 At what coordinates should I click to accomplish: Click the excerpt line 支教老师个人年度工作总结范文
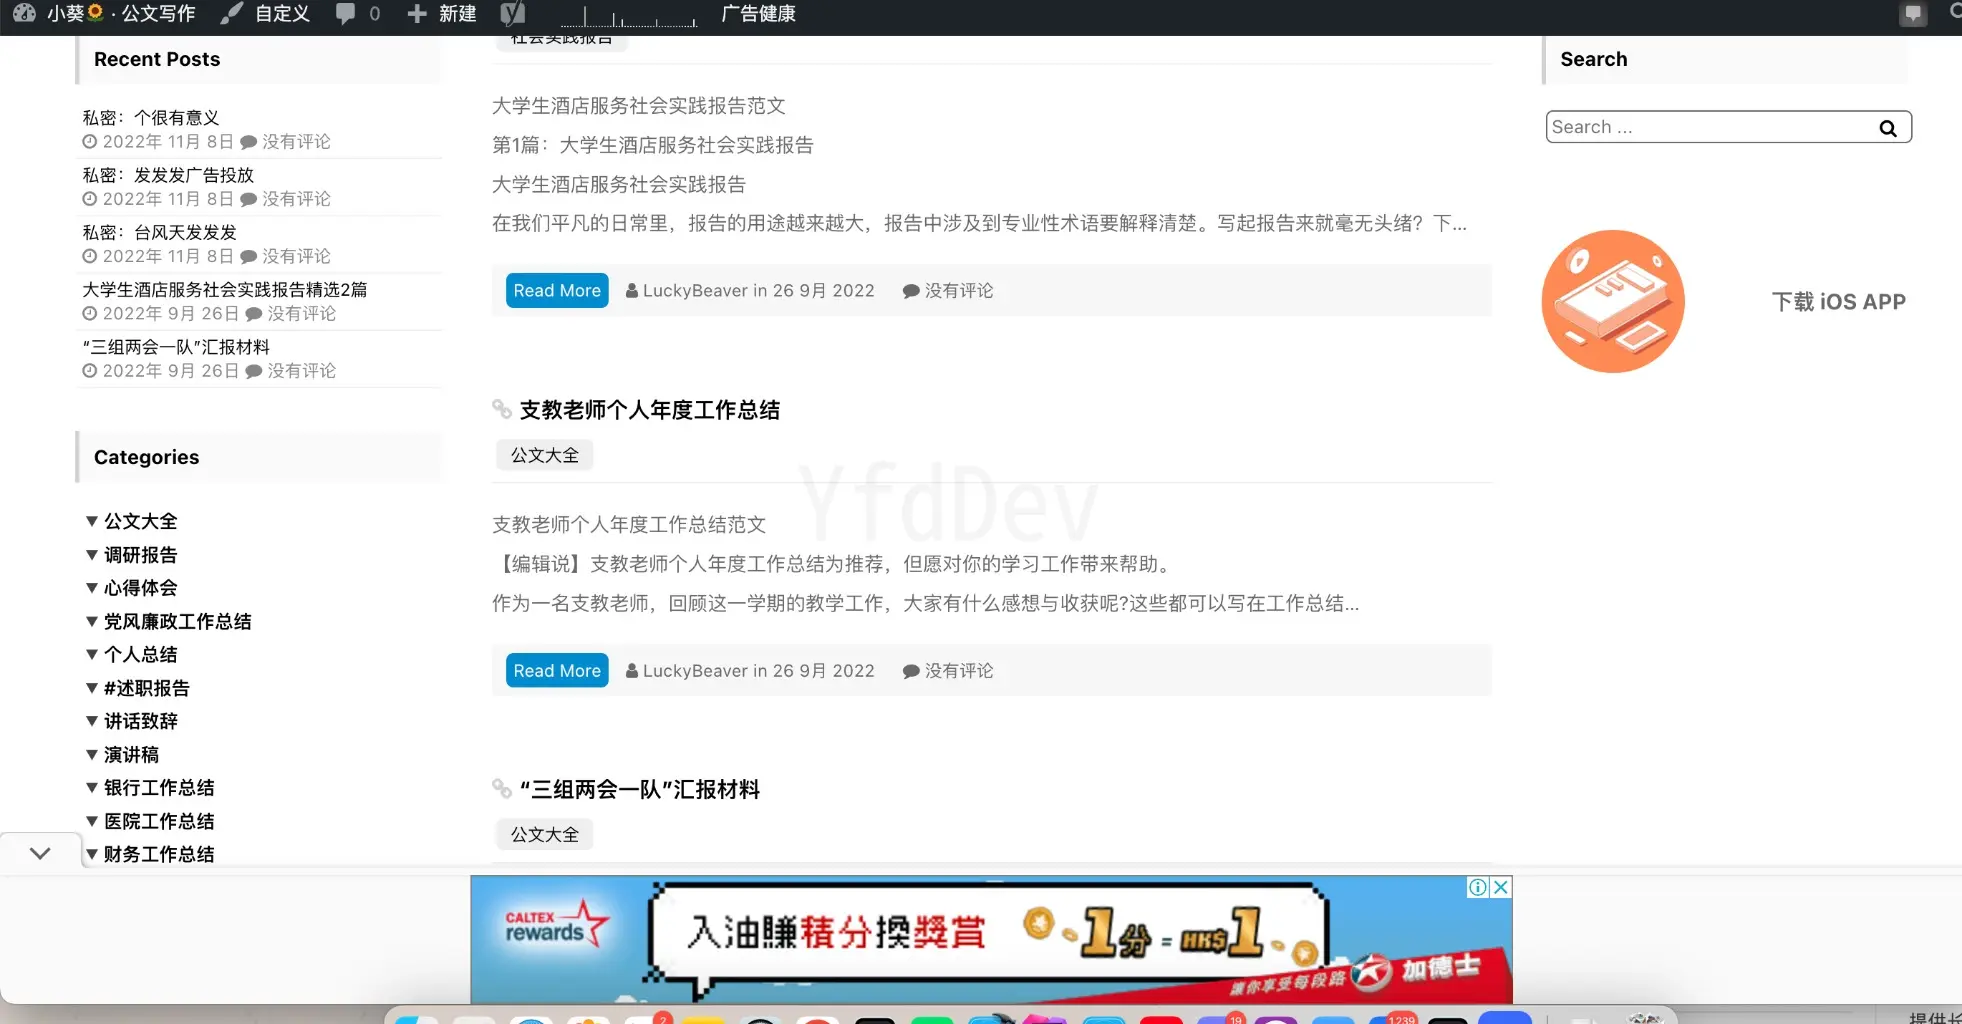[629, 524]
